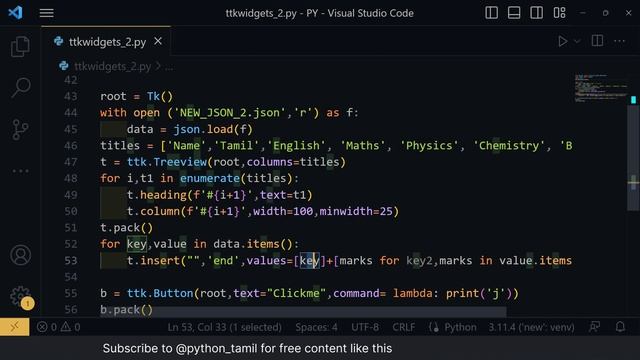Click 'root = Tk()' on line 43
Viewport: 640px width, 360px height.
[137, 96]
